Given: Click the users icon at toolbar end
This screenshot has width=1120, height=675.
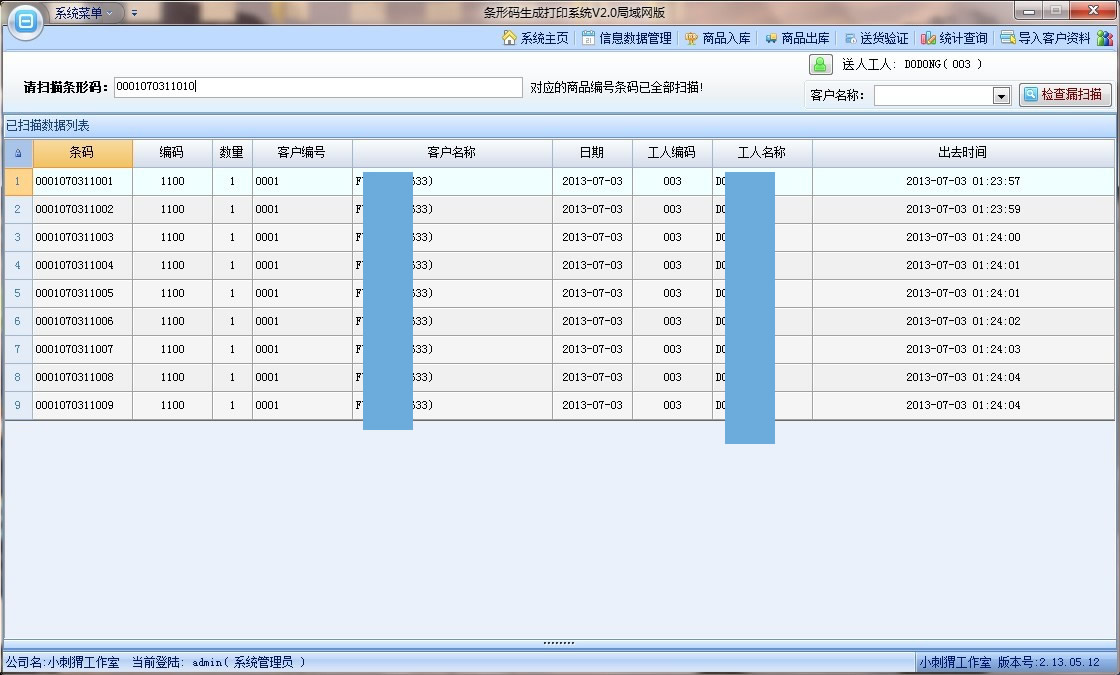Looking at the screenshot, I should [1106, 38].
